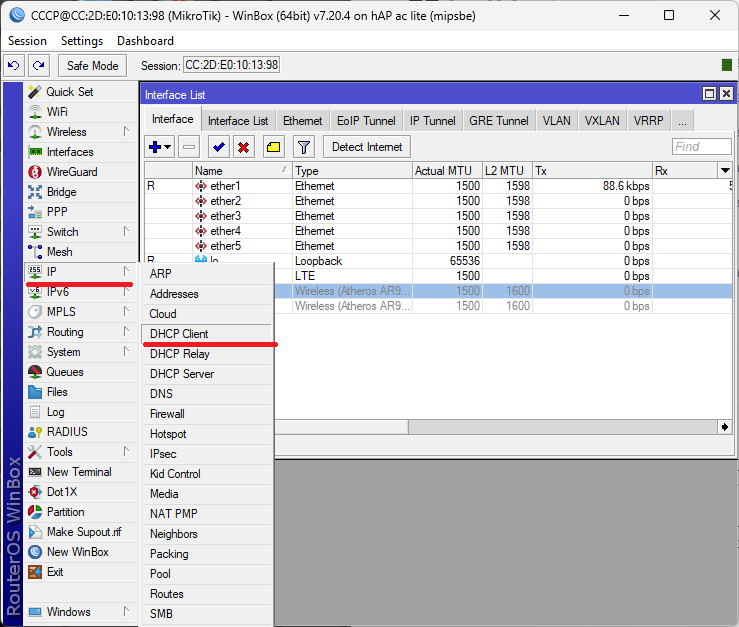Expand the add-interface dropdown arrow
The width and height of the screenshot is (739, 627).
(168, 147)
